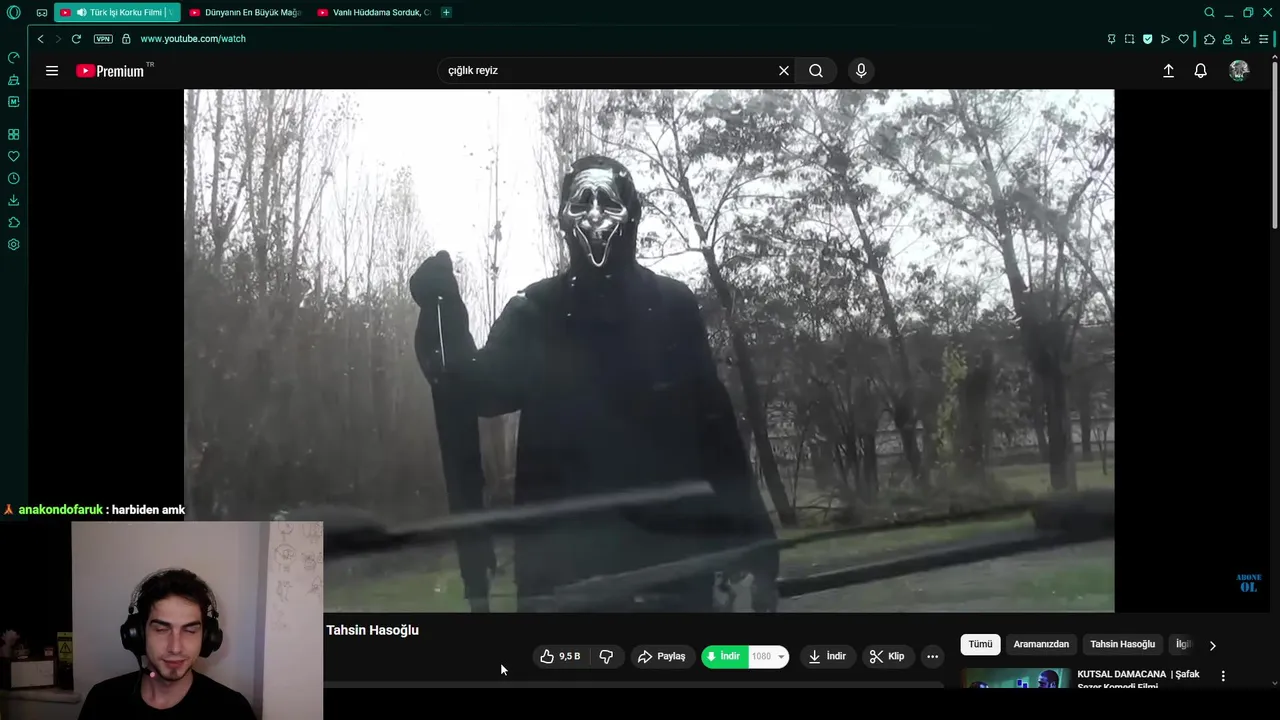
Task: Open the YouTube hamburger guide menu
Action: (x=52, y=71)
